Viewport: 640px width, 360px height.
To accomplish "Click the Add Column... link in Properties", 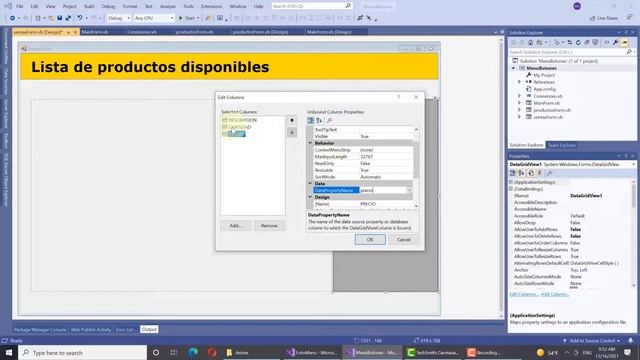I will click(554, 294).
